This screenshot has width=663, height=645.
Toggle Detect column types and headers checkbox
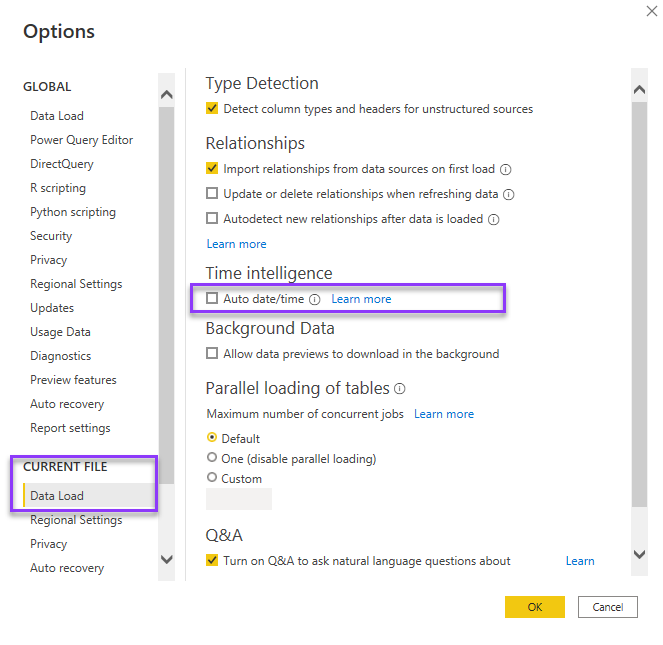[x=212, y=108]
